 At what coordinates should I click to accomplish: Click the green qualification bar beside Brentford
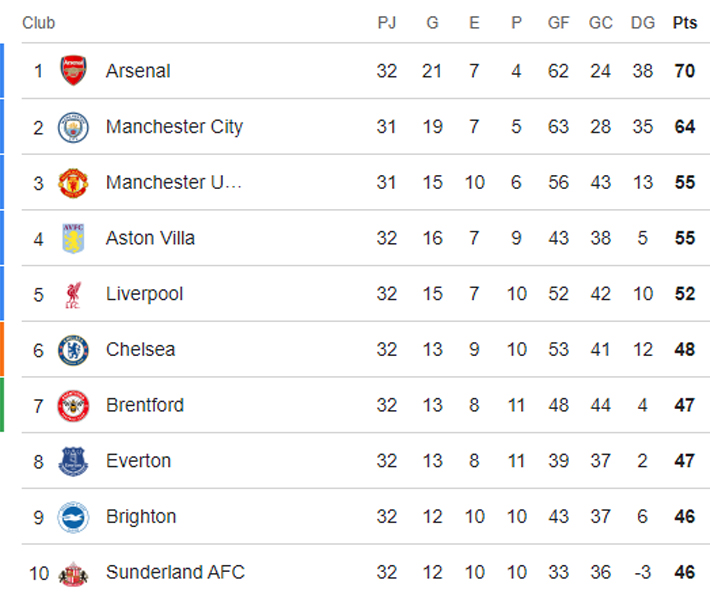click(x=2, y=404)
